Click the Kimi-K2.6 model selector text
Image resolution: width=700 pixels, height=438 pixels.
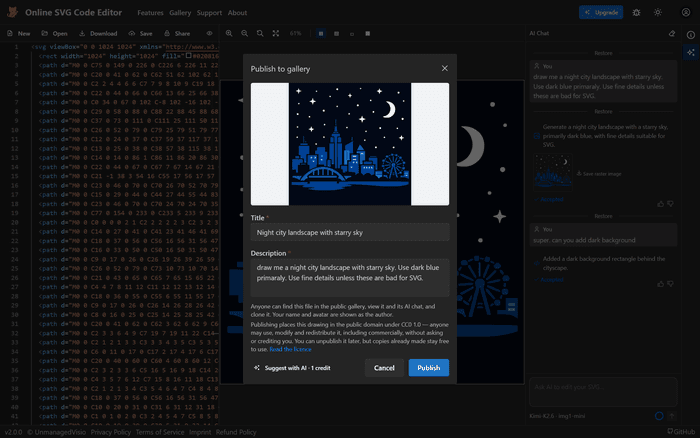pyautogui.click(x=557, y=416)
